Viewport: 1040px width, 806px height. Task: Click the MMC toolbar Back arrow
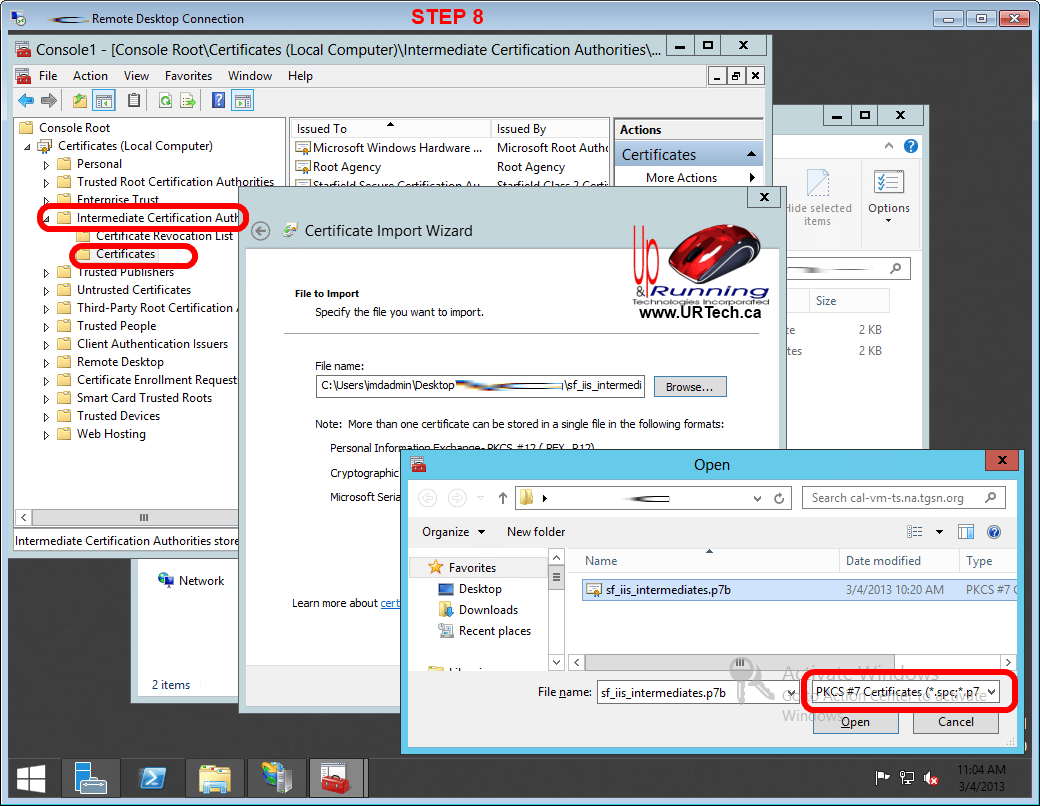[25, 100]
